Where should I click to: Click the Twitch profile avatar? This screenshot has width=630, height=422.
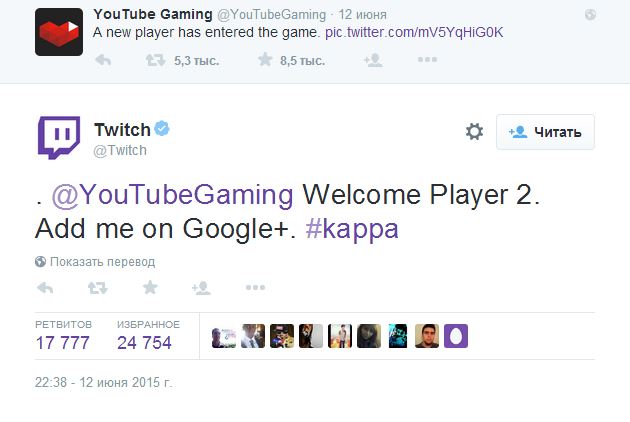[59, 137]
